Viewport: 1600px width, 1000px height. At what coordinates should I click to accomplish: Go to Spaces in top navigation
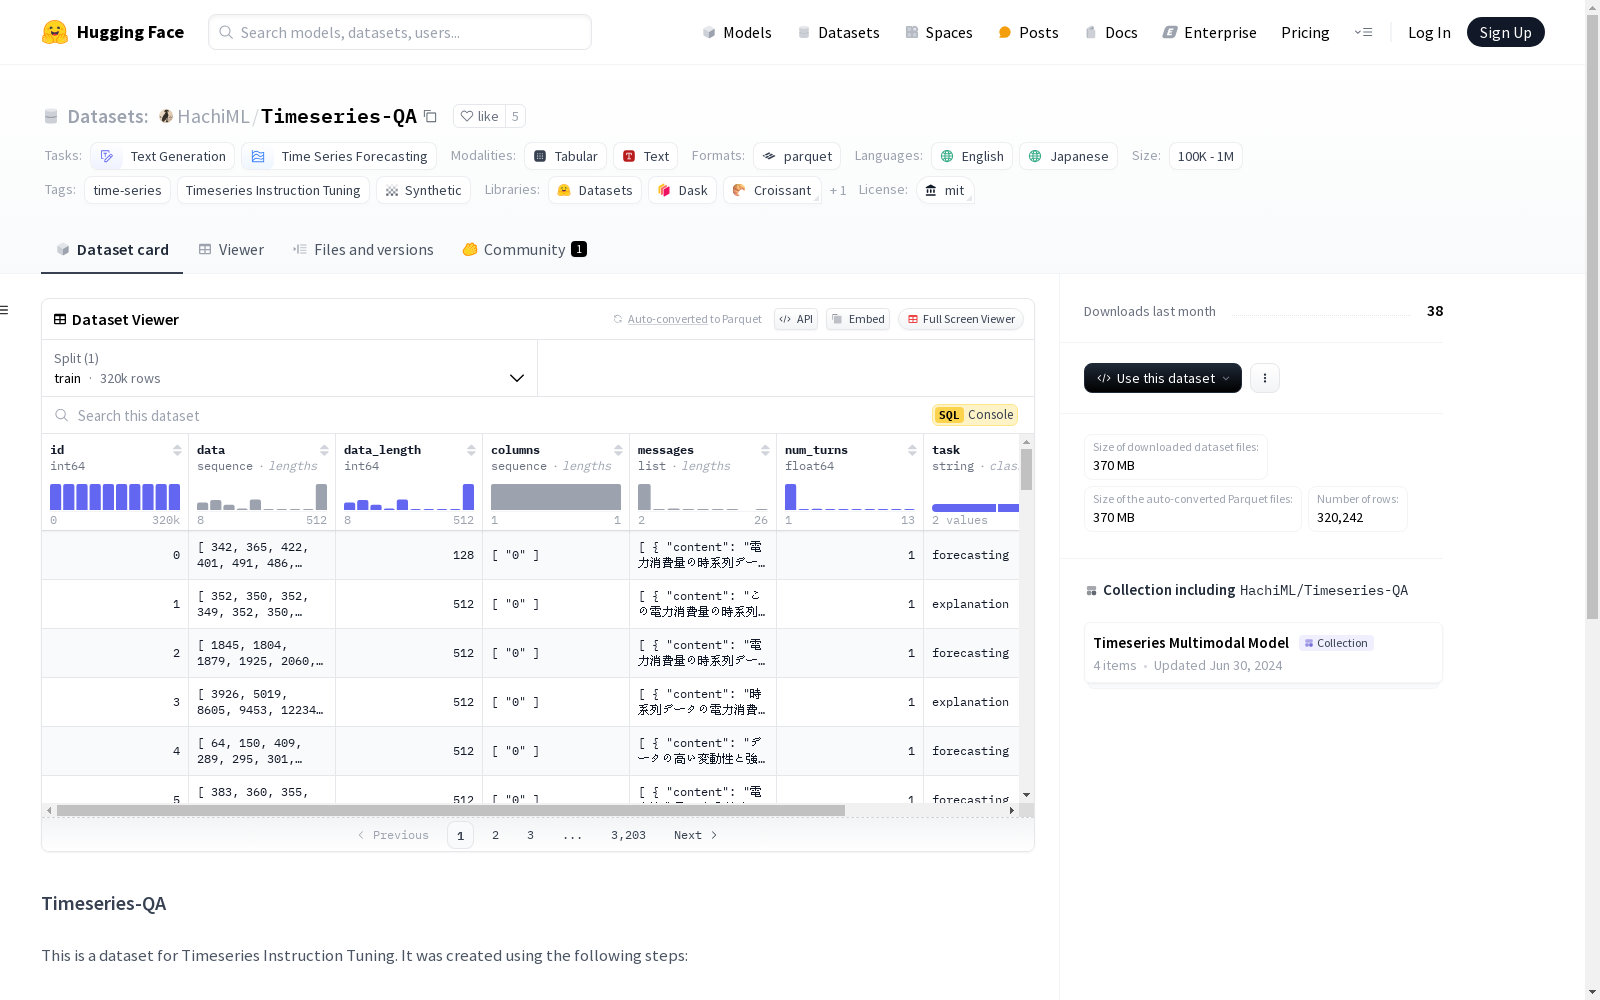click(x=939, y=32)
